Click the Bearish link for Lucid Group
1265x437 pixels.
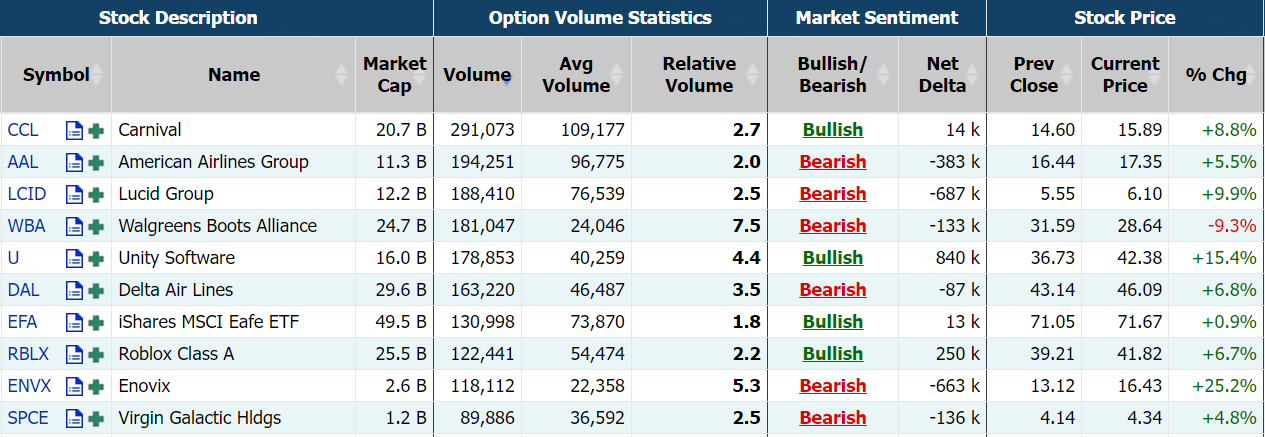[833, 194]
